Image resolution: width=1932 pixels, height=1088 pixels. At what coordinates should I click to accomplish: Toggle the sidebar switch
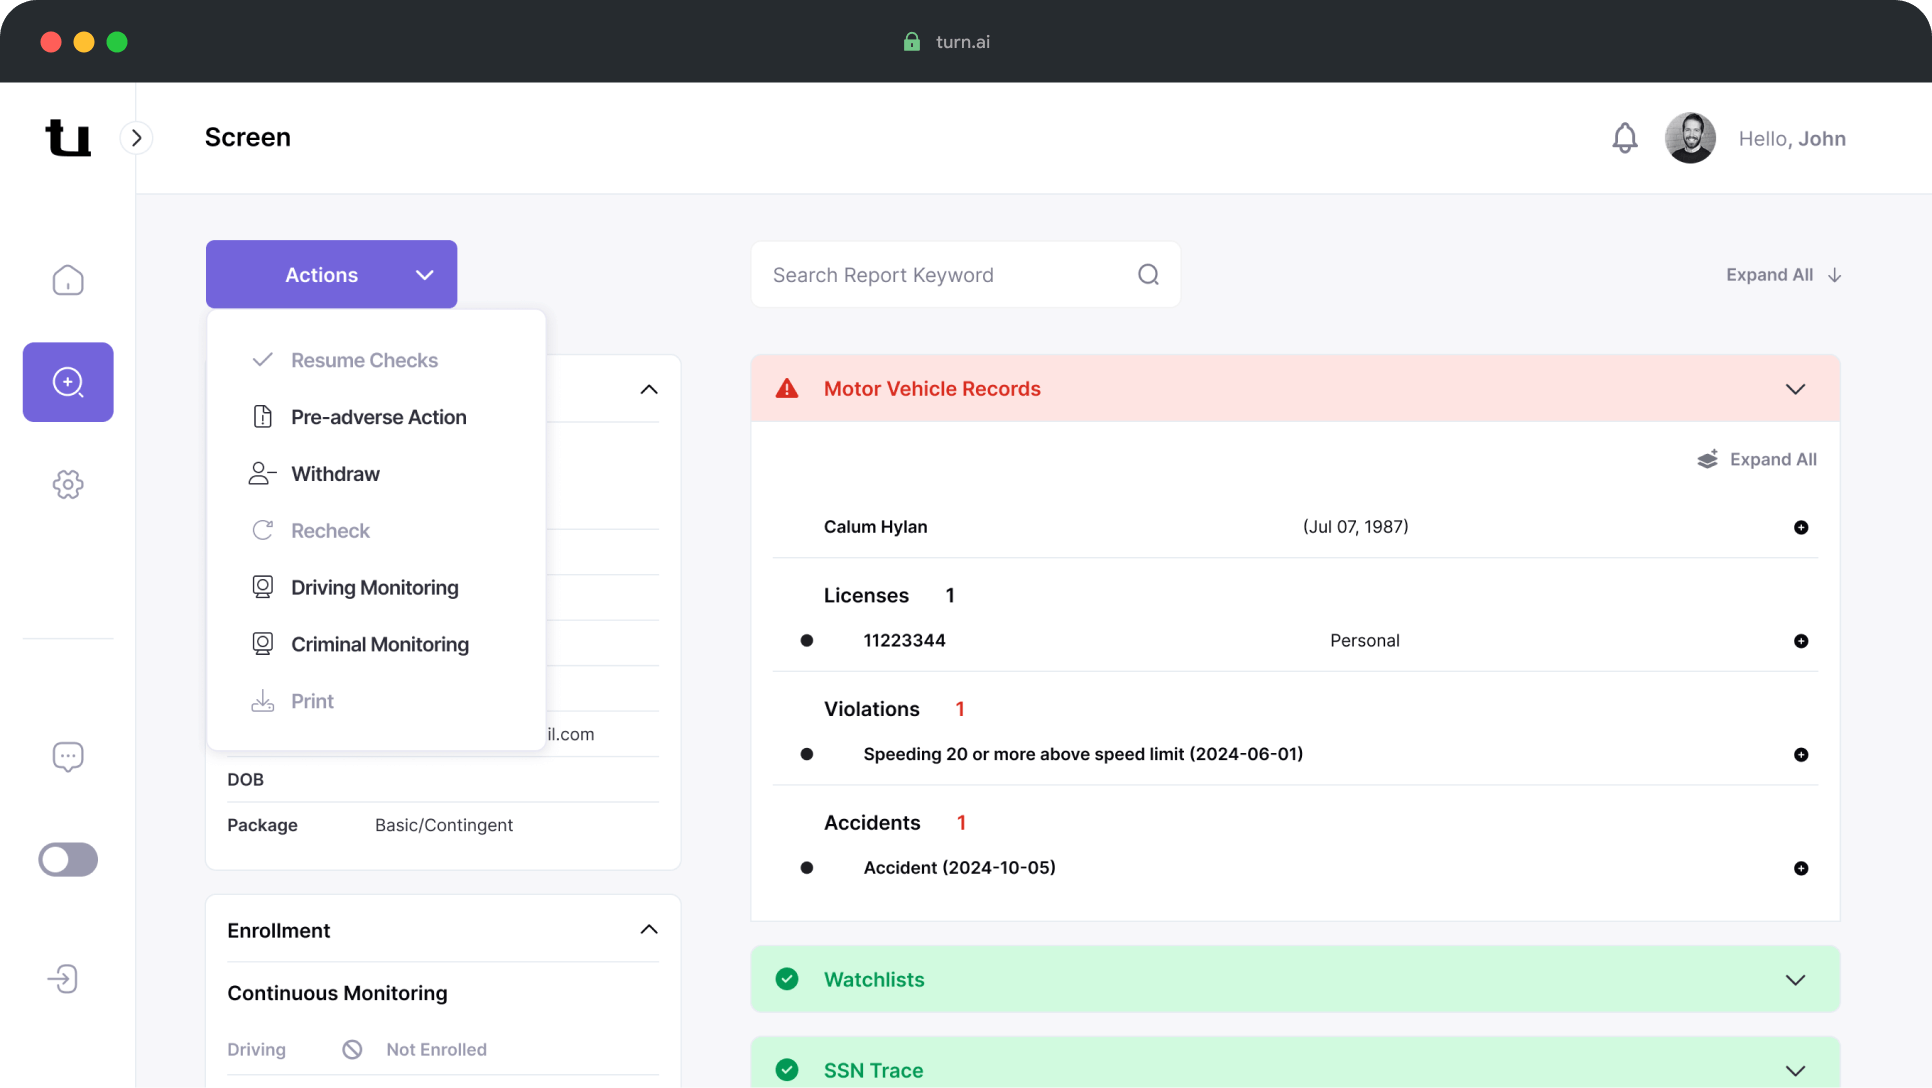coord(68,859)
